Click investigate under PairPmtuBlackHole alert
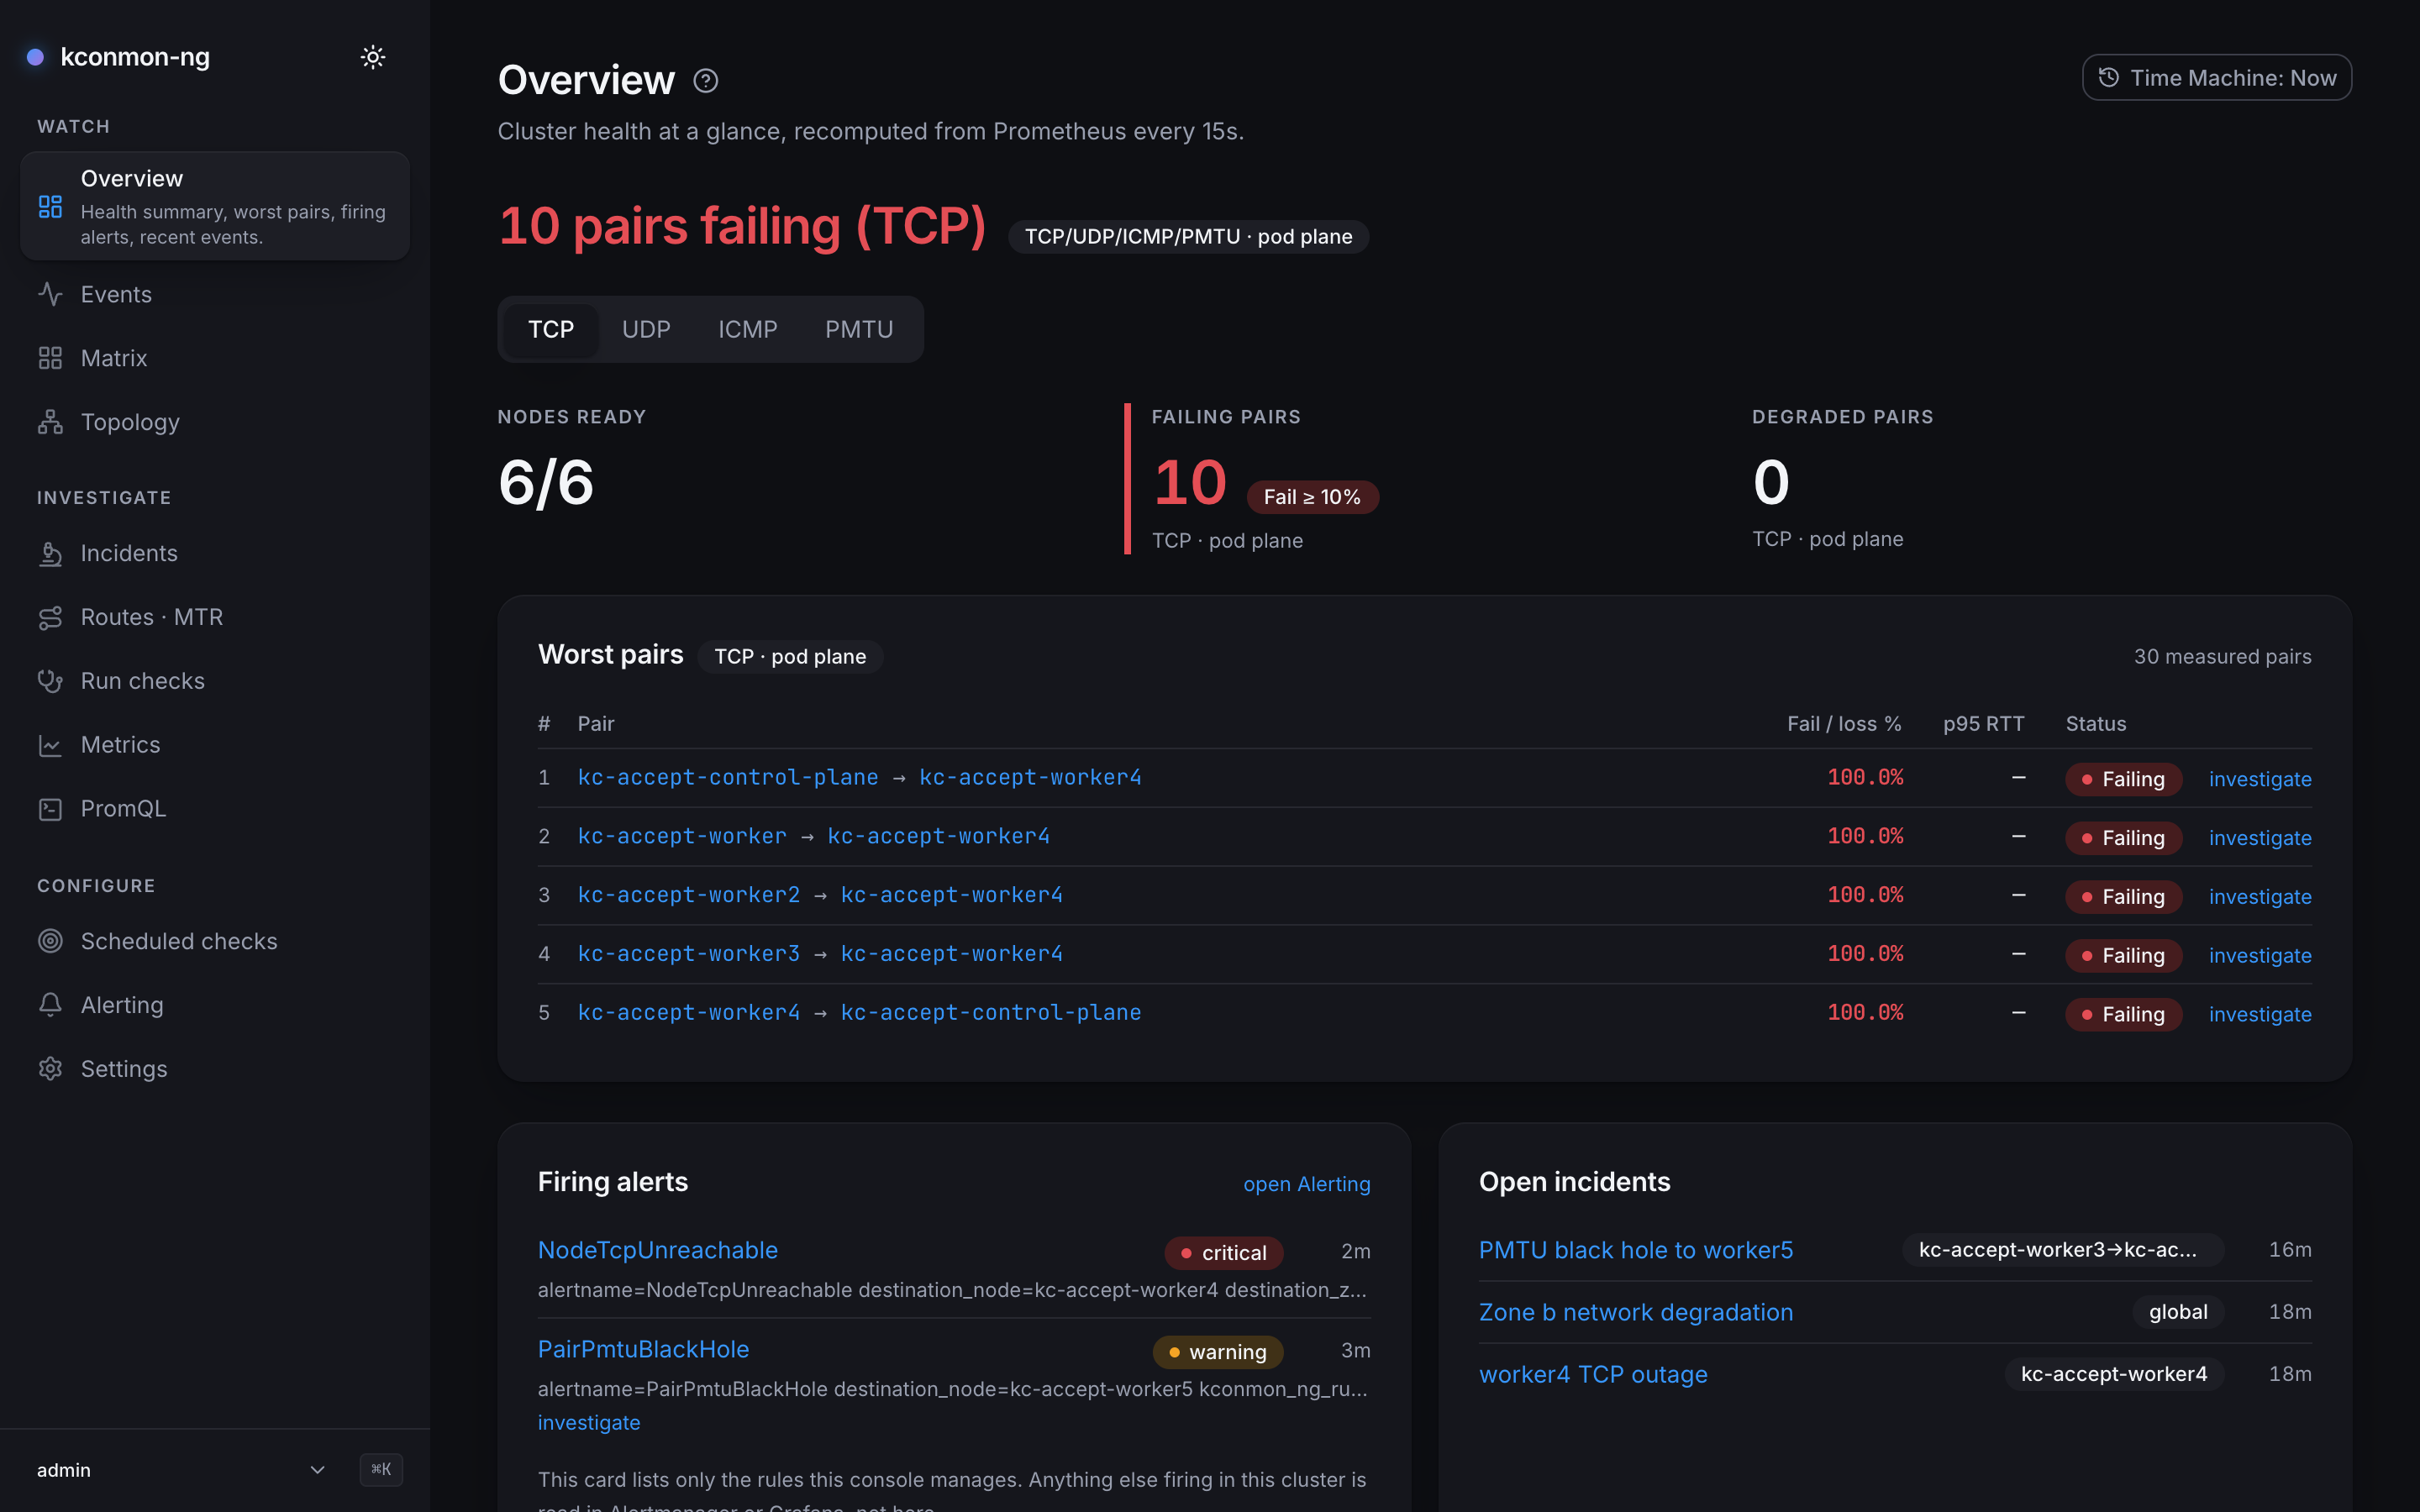The width and height of the screenshot is (2420, 1512). point(589,1422)
